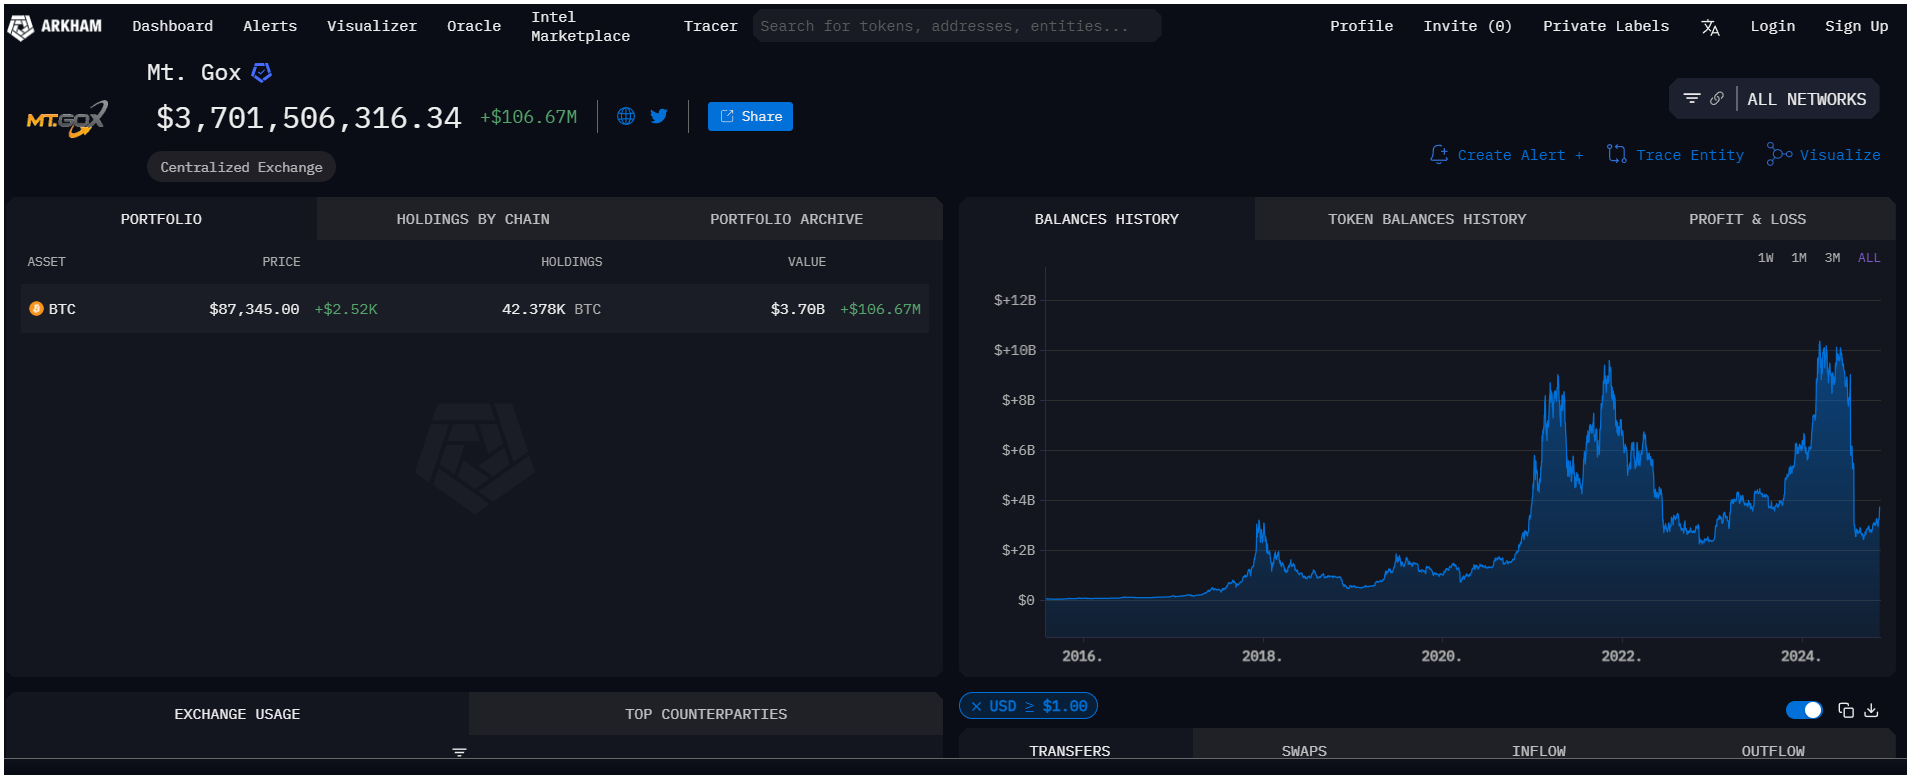The width and height of the screenshot is (1911, 779).
Task: Click the filter lines icon beside All Networks
Action: (x=1692, y=98)
